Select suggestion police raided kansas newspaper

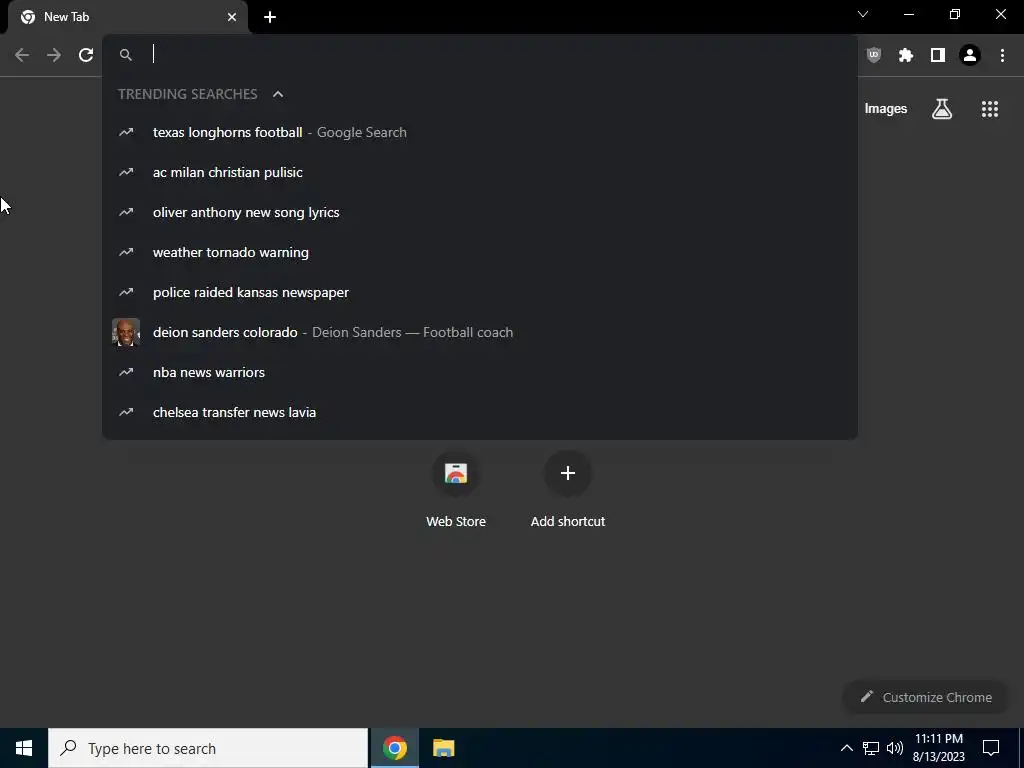point(480,292)
